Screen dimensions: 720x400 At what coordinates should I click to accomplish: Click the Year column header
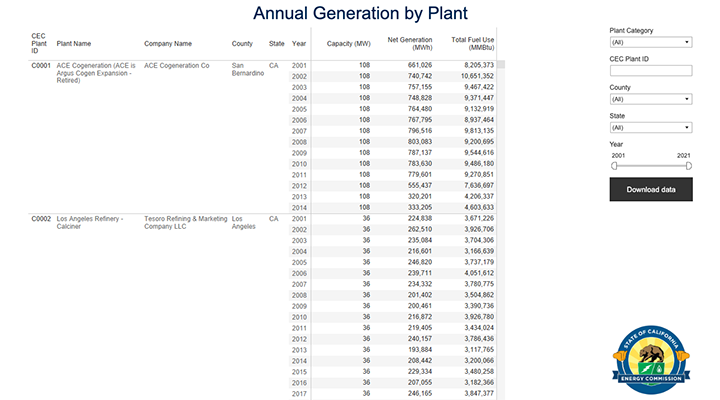299,44
